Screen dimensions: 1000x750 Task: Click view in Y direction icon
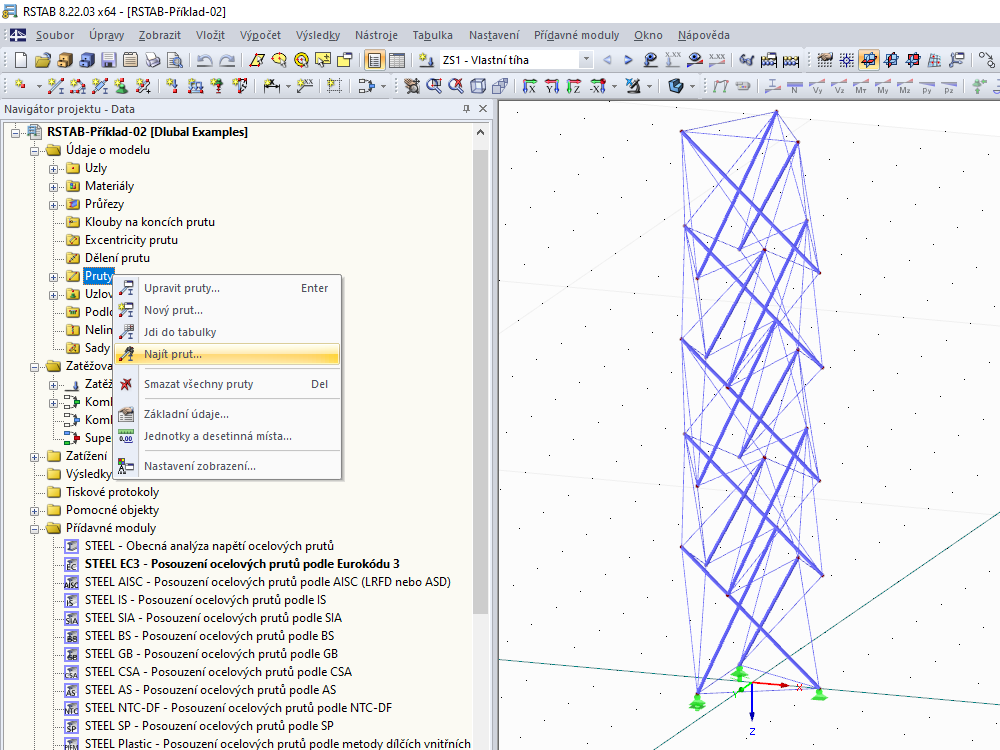pos(552,85)
